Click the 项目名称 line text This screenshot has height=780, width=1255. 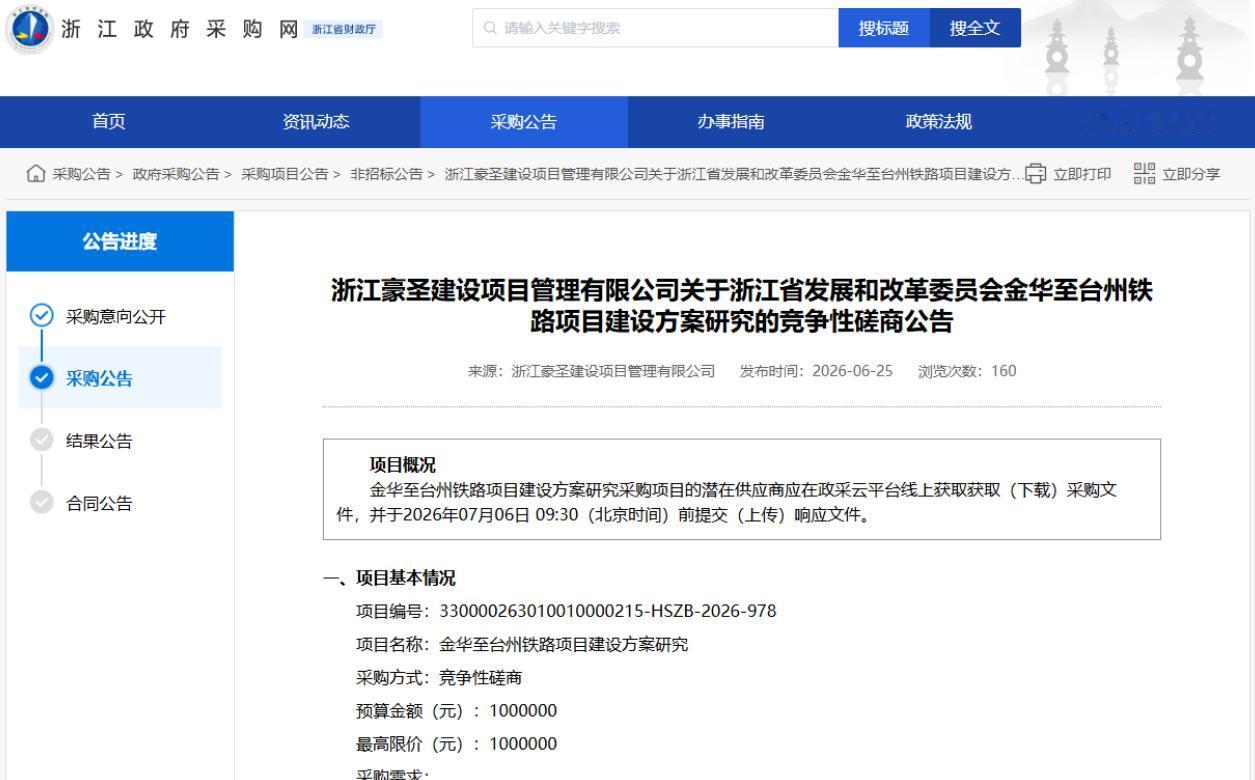click(522, 644)
